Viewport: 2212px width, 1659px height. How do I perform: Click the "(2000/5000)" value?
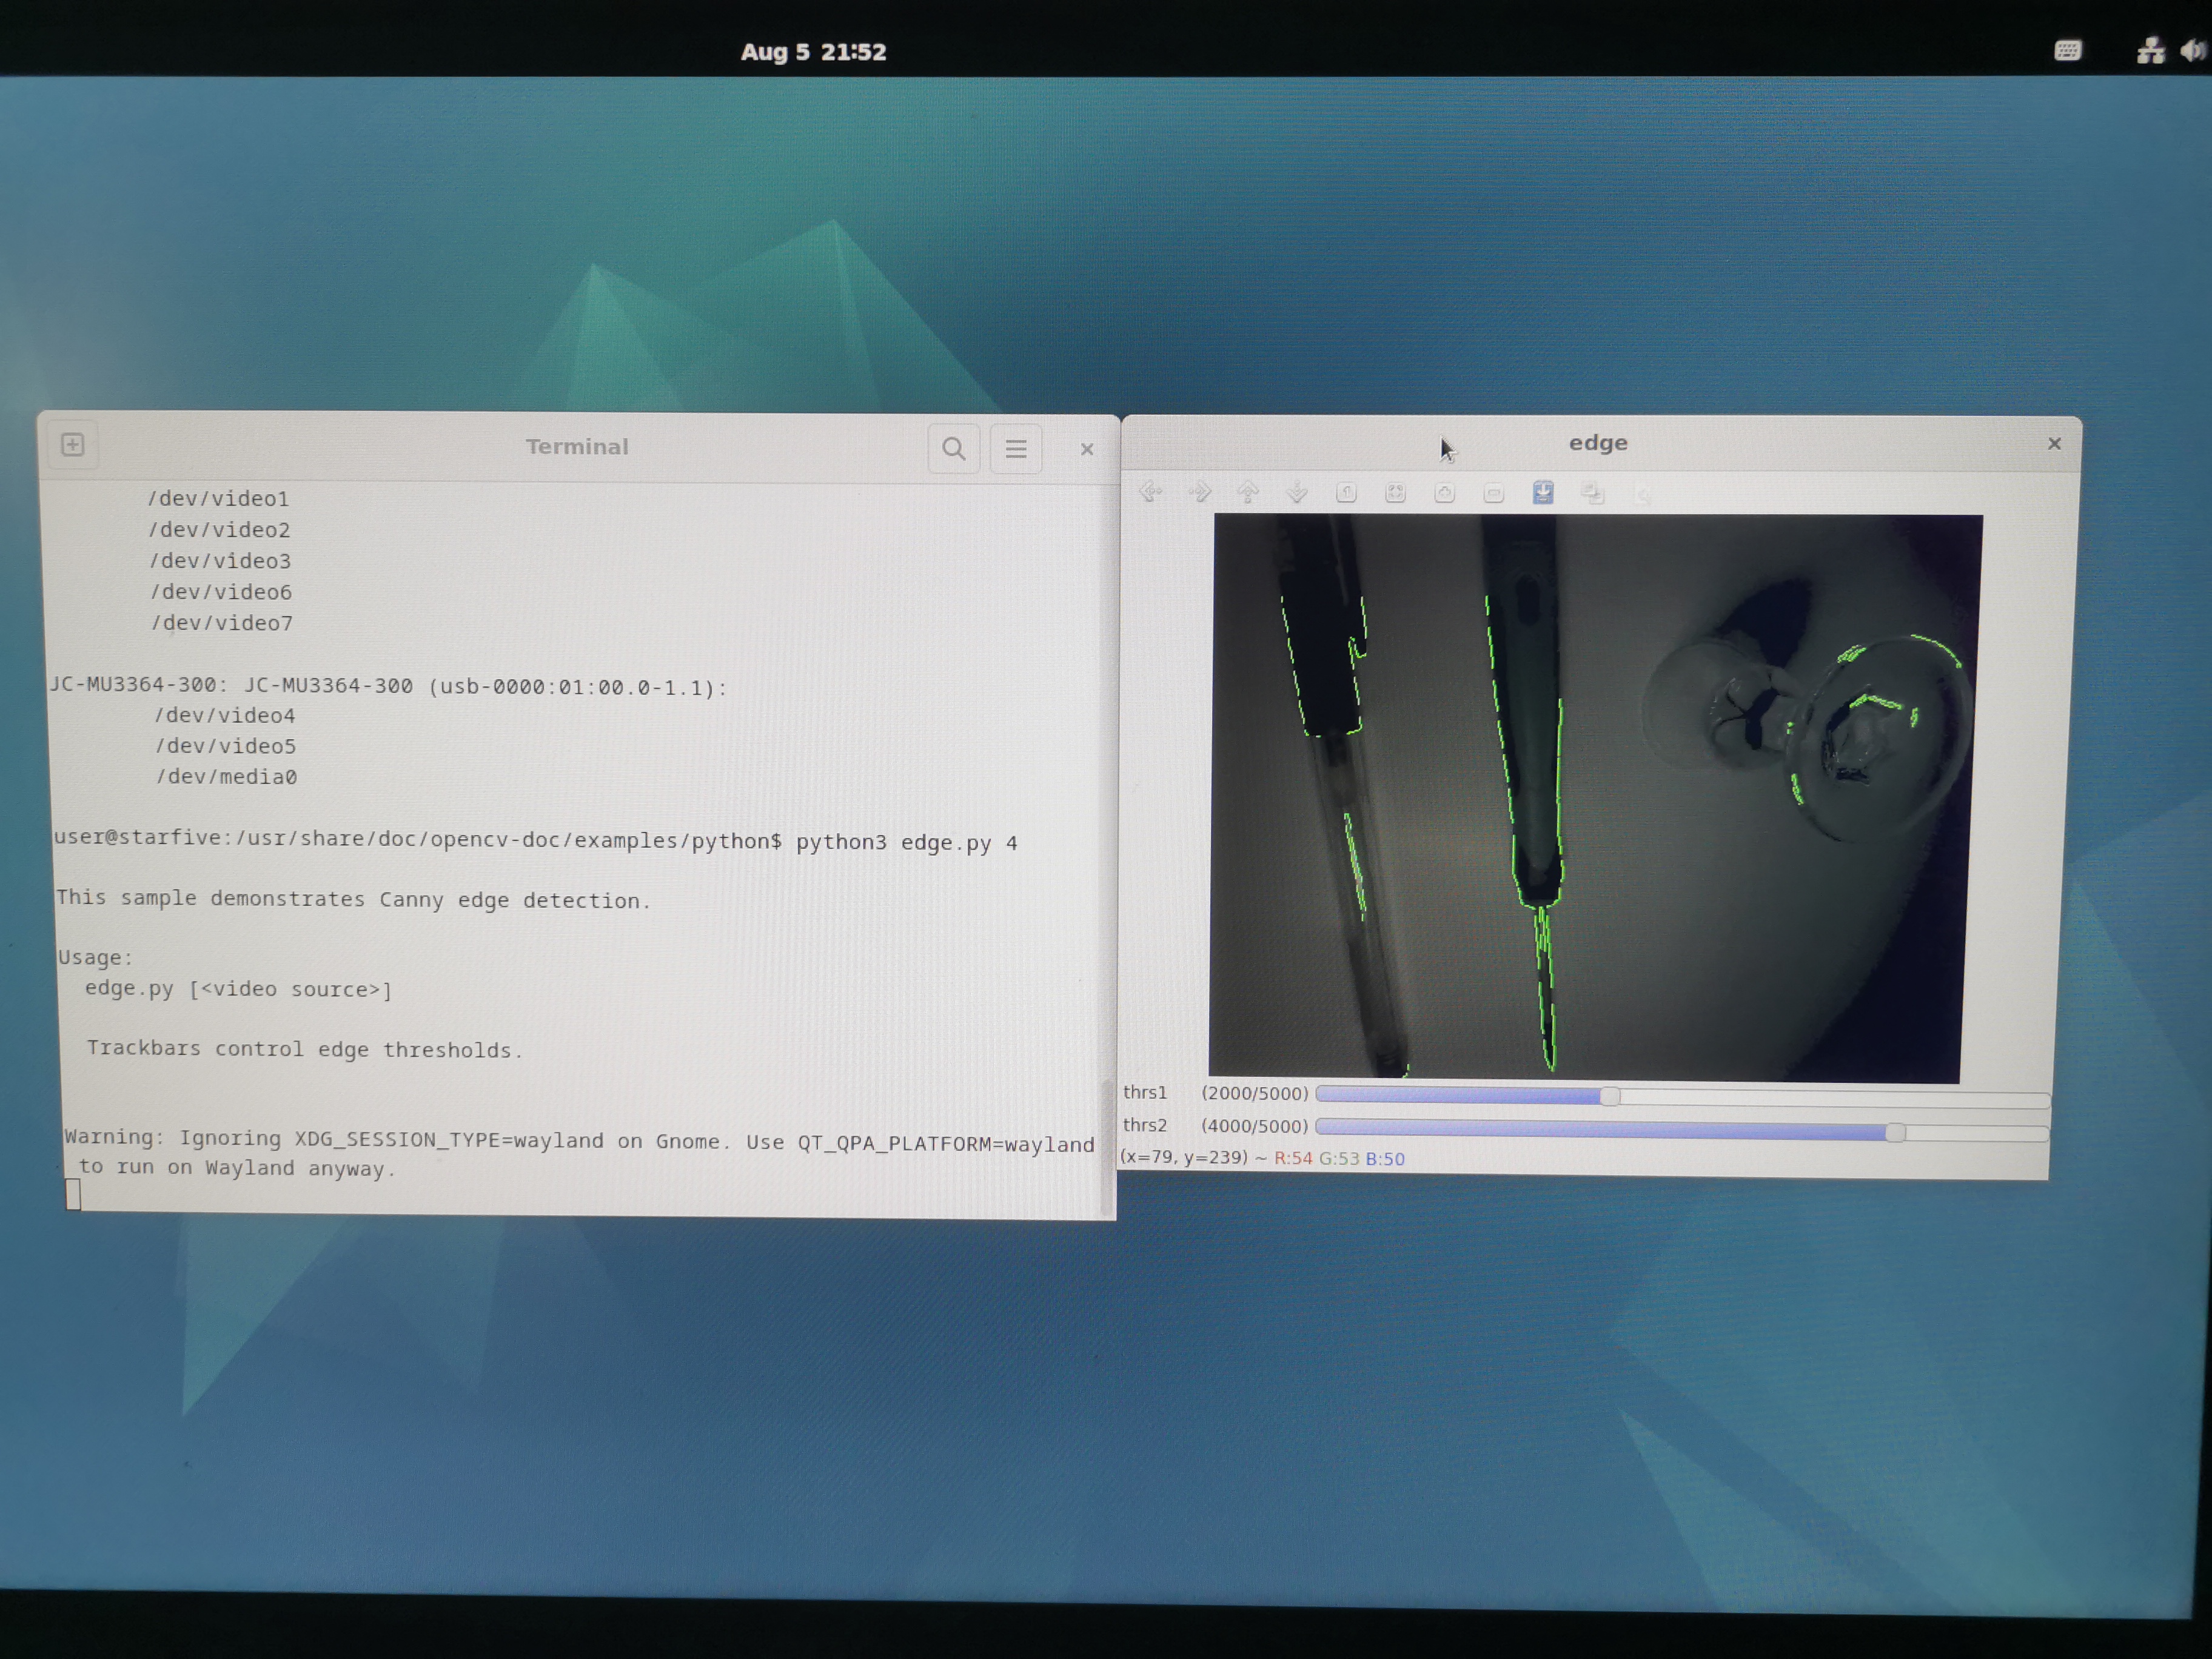point(1254,1093)
